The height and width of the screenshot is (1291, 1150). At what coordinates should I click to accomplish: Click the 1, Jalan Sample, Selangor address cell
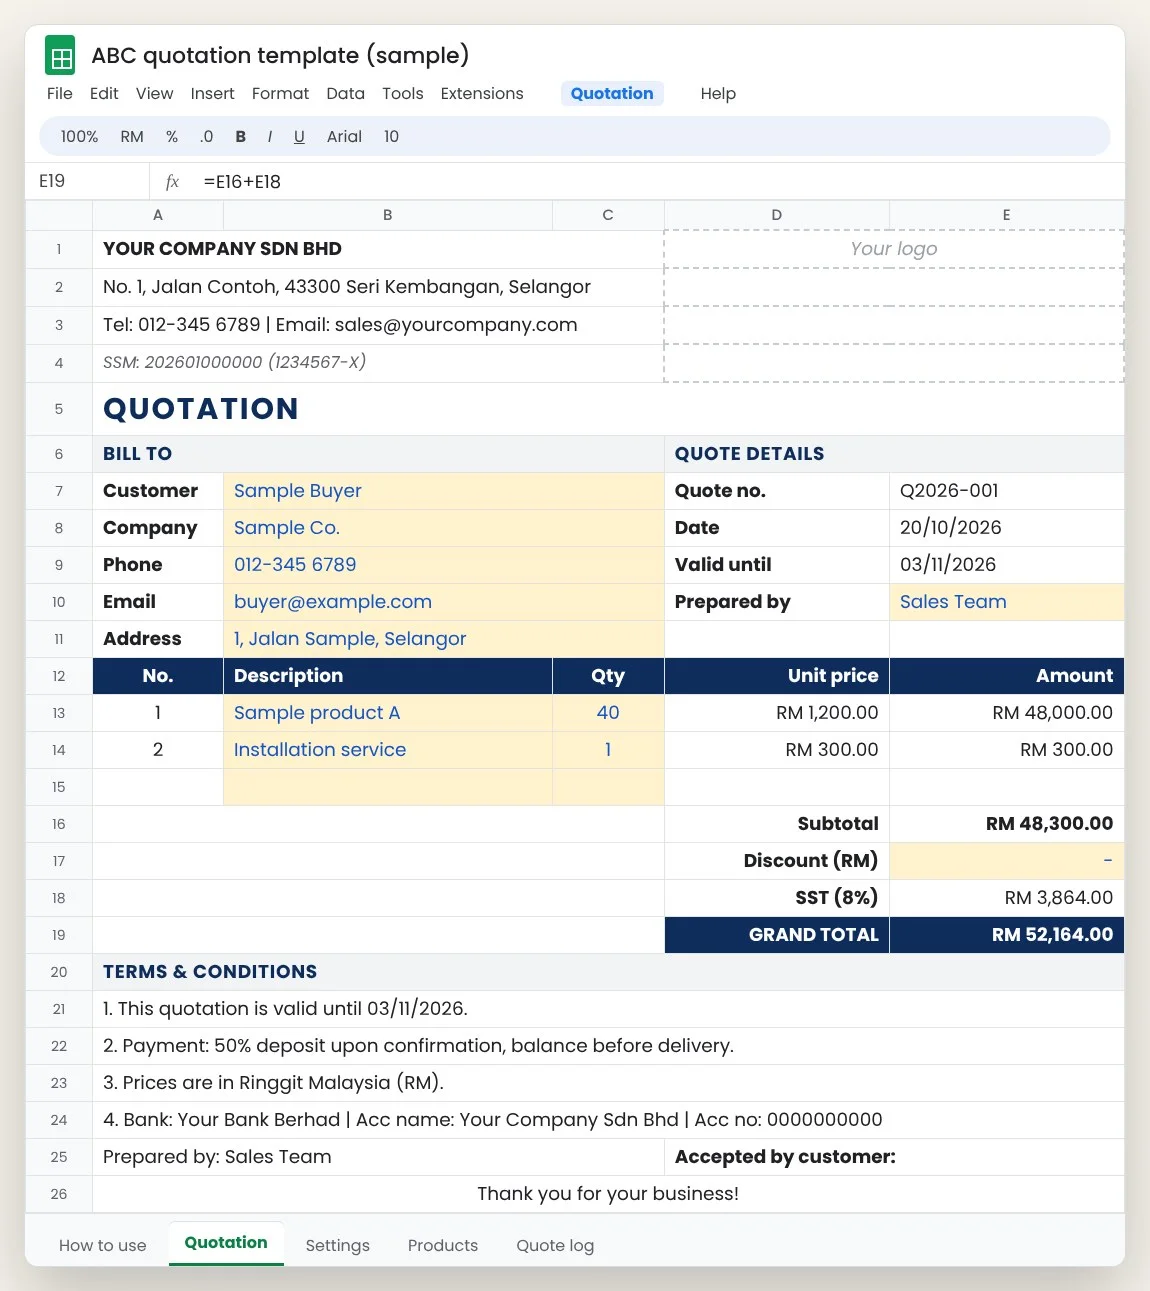click(444, 639)
